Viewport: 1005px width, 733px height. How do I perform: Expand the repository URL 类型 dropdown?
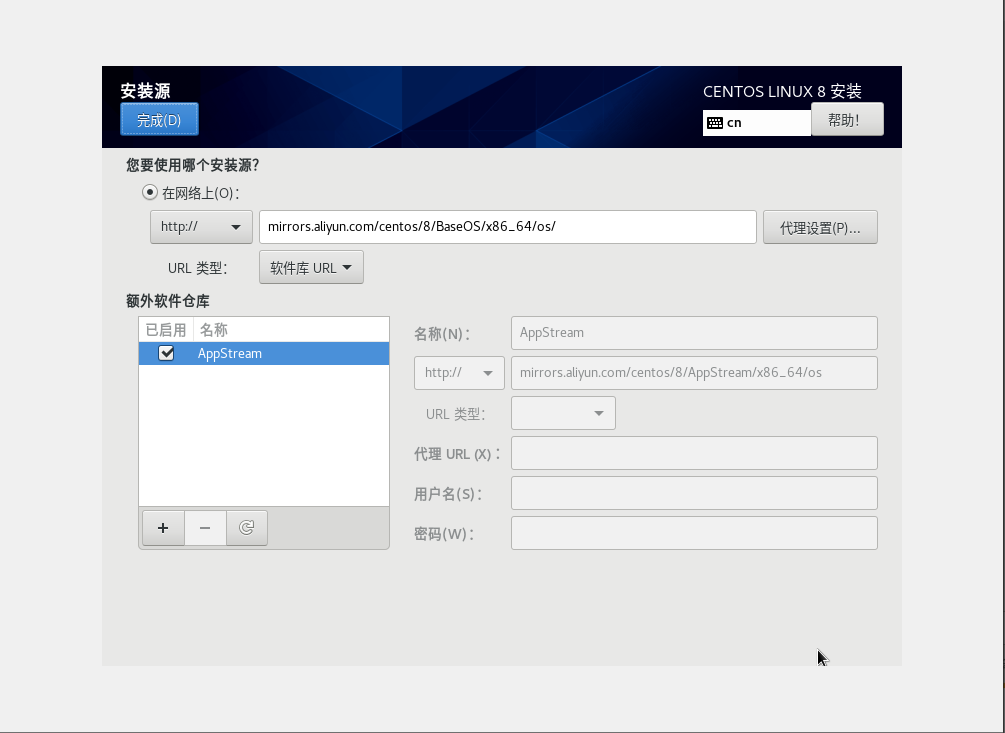click(563, 413)
